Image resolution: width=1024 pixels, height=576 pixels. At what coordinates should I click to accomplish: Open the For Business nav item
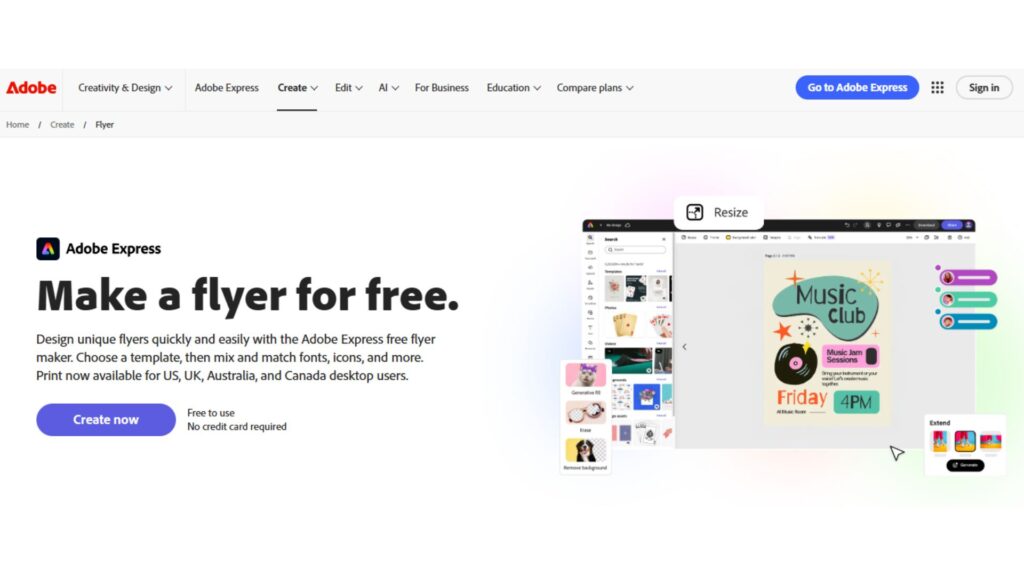441,88
